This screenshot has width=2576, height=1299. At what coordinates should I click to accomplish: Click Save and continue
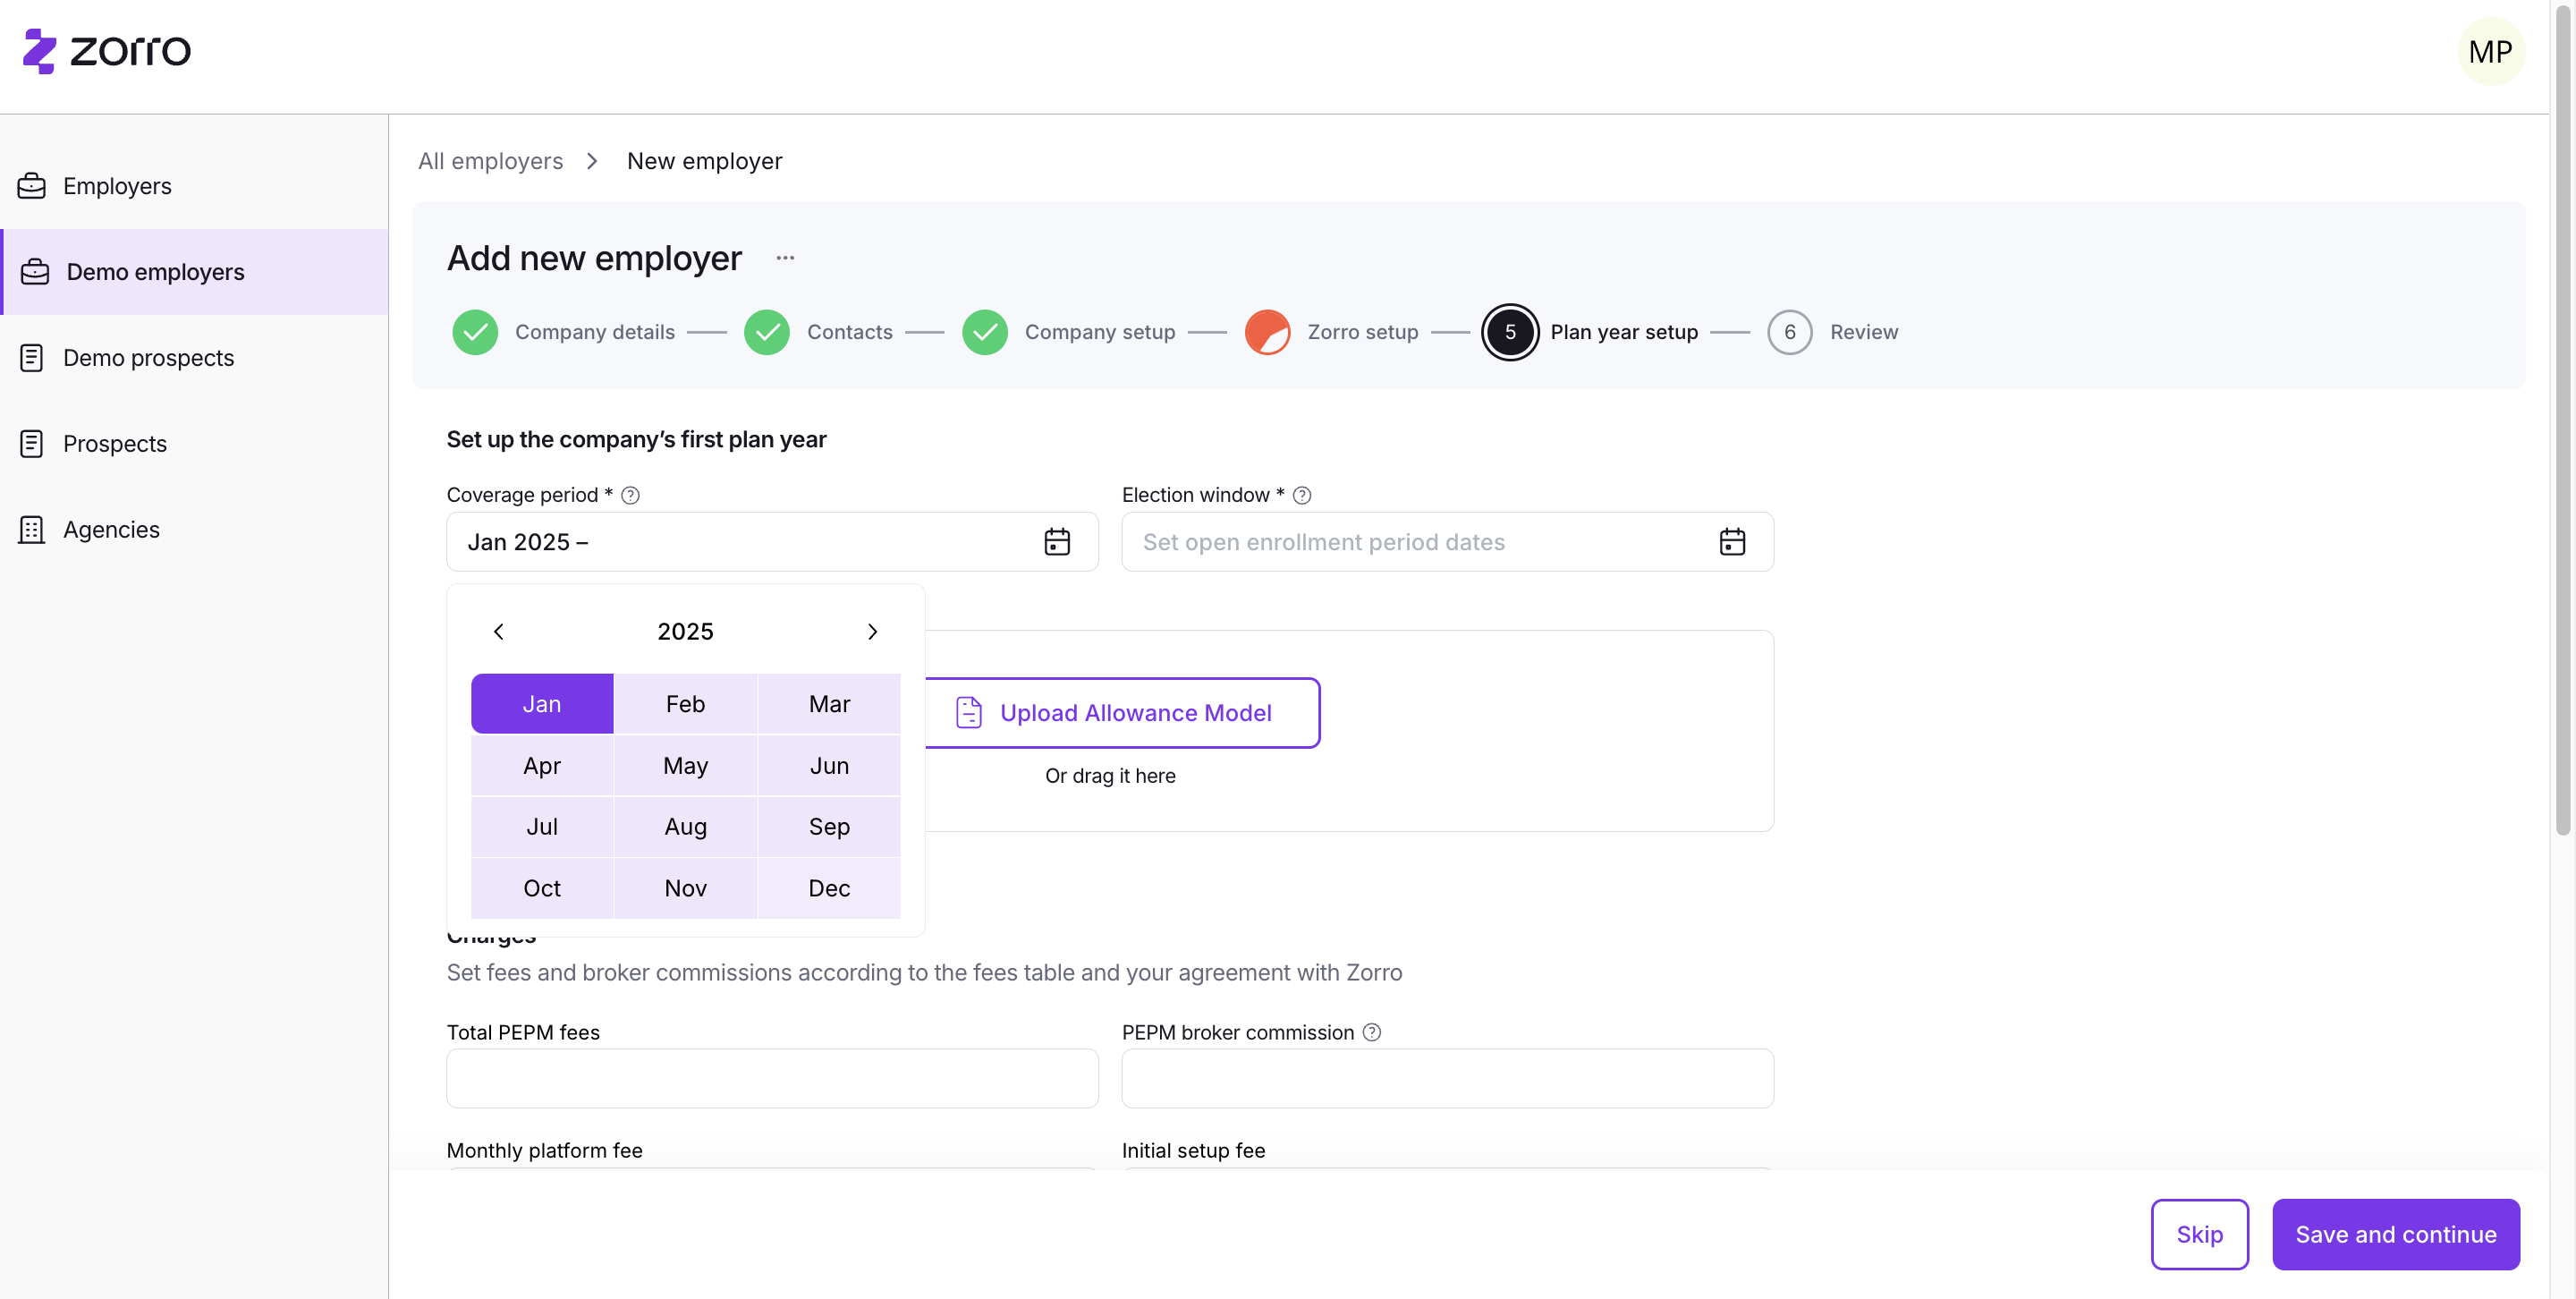[2396, 1234]
